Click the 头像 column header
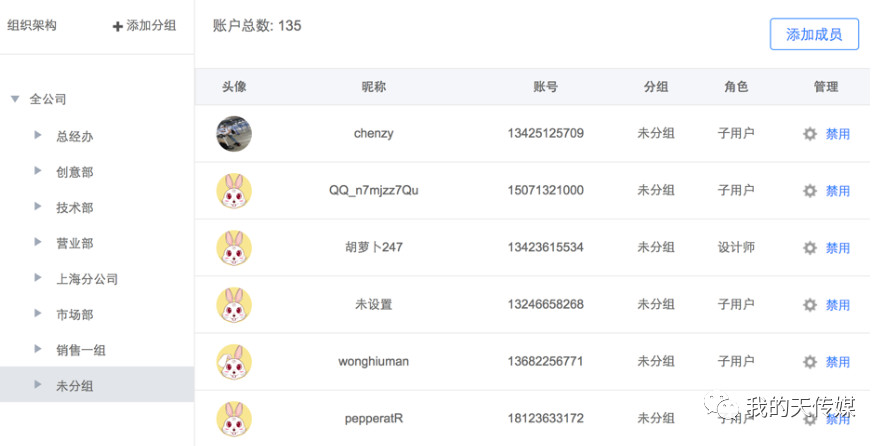The image size is (884, 446). coord(234,87)
